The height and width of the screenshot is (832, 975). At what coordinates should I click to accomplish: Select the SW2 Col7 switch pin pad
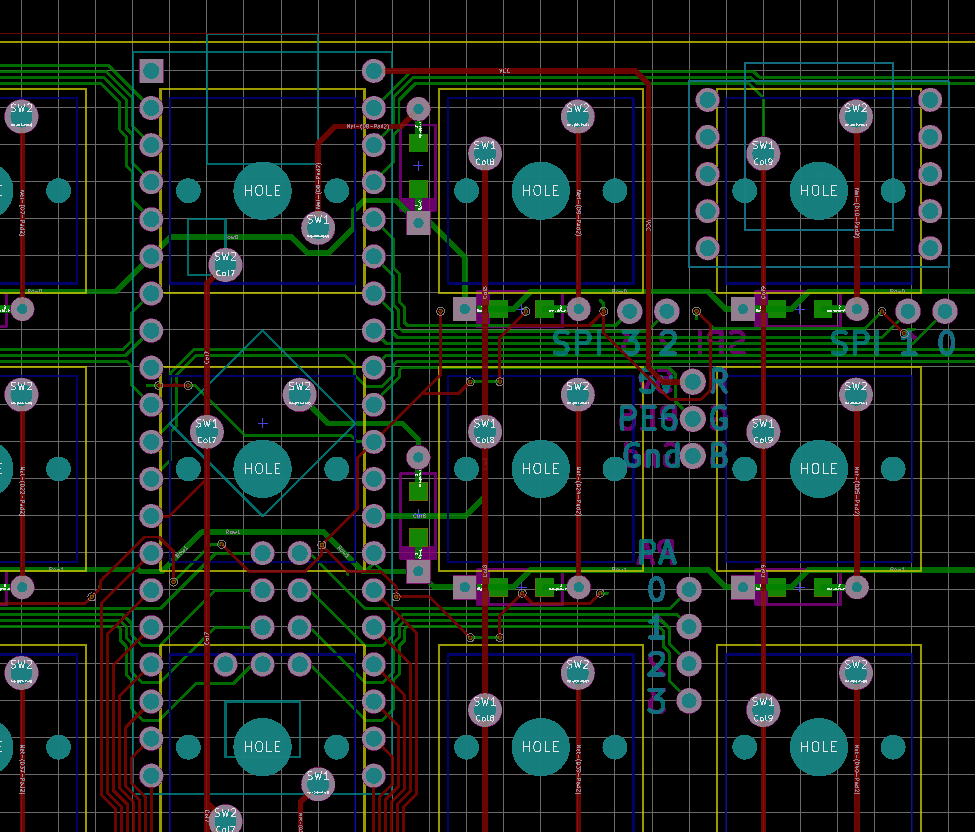(x=224, y=263)
